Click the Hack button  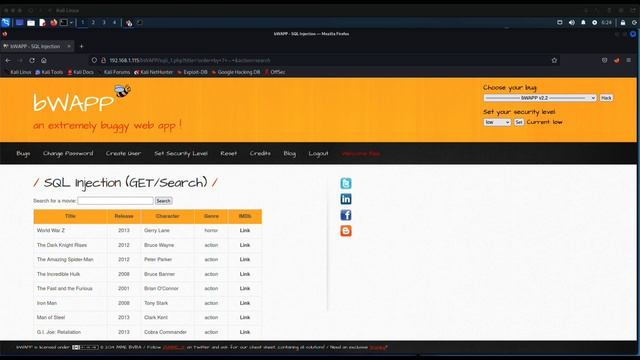point(606,98)
